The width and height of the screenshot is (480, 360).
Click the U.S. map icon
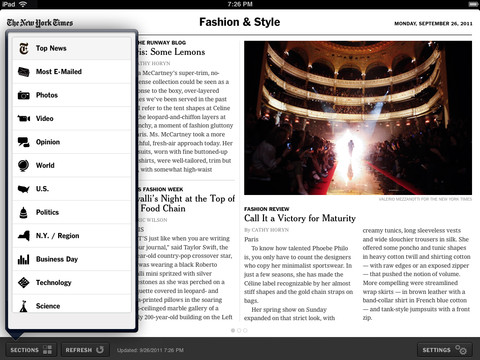tap(24, 189)
